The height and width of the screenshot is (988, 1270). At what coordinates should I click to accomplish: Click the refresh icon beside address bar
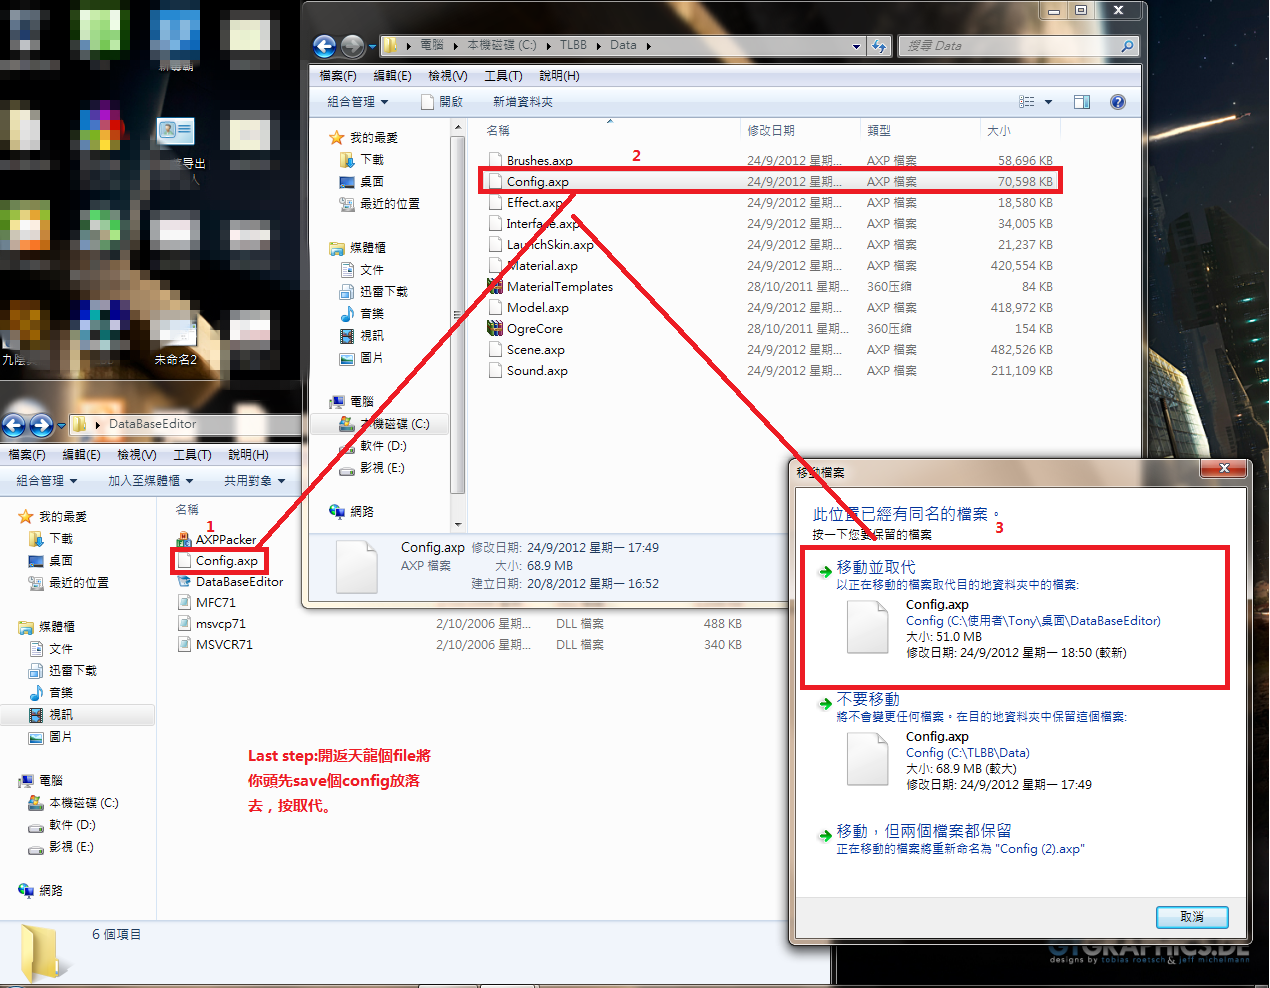point(879,46)
